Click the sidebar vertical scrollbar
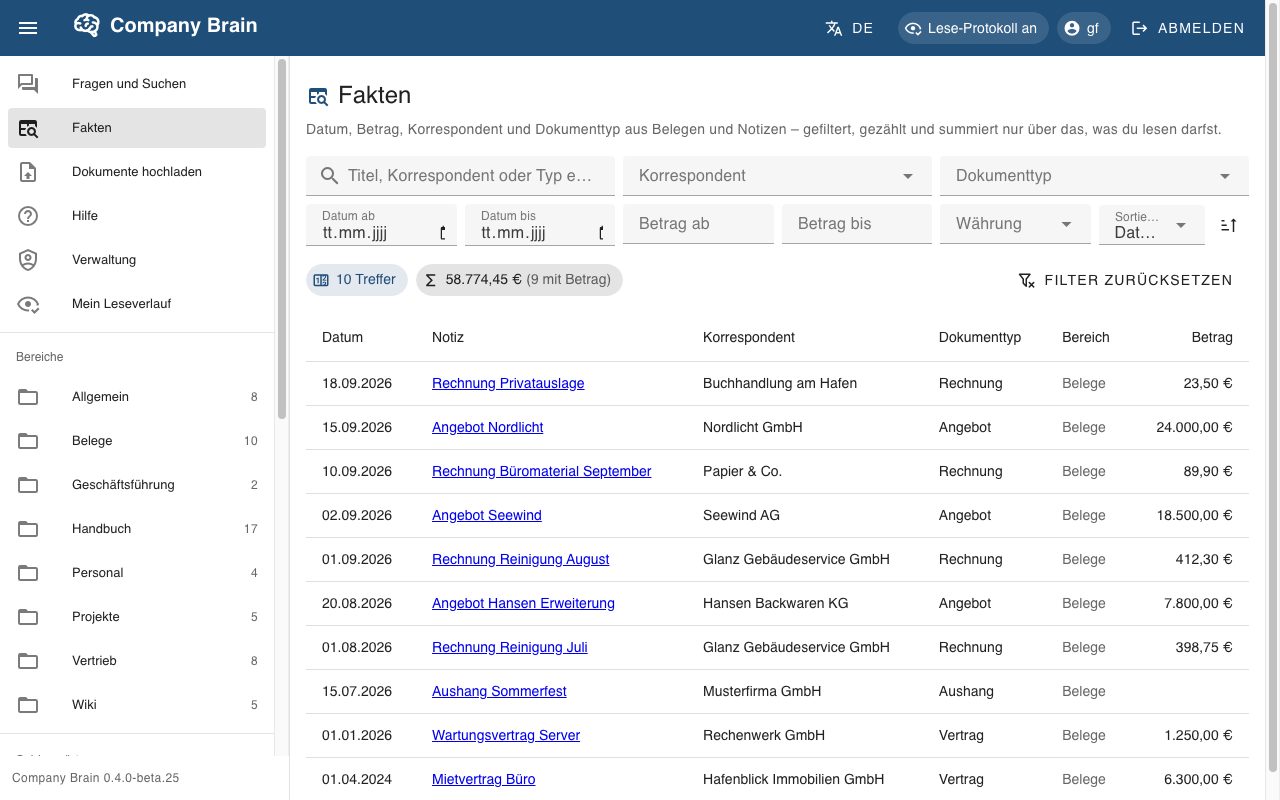This screenshot has width=1280, height=800. coord(282,238)
